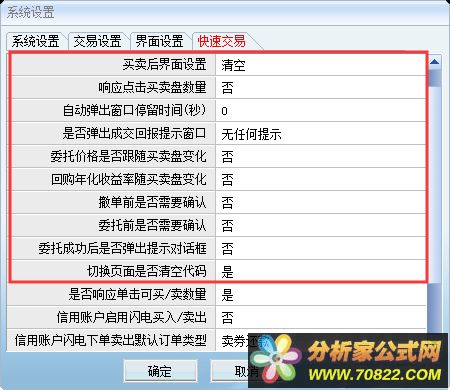The width and height of the screenshot is (450, 390).
Task: Change the 委托价格是否跟随买卖盘变化 value
Action: point(321,157)
